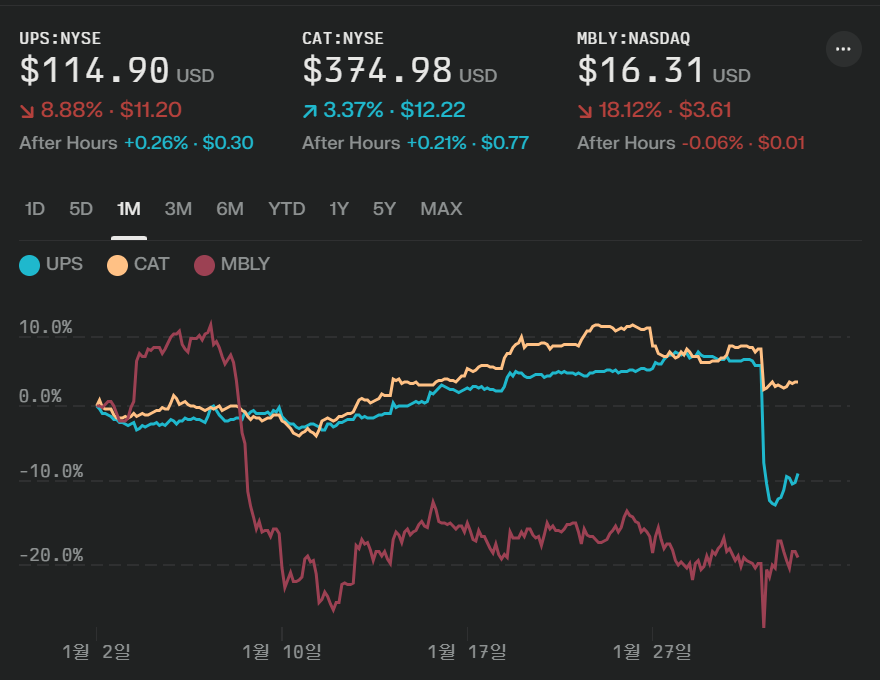Select the 1M time range tab
880x680 pixels.
(x=129, y=209)
